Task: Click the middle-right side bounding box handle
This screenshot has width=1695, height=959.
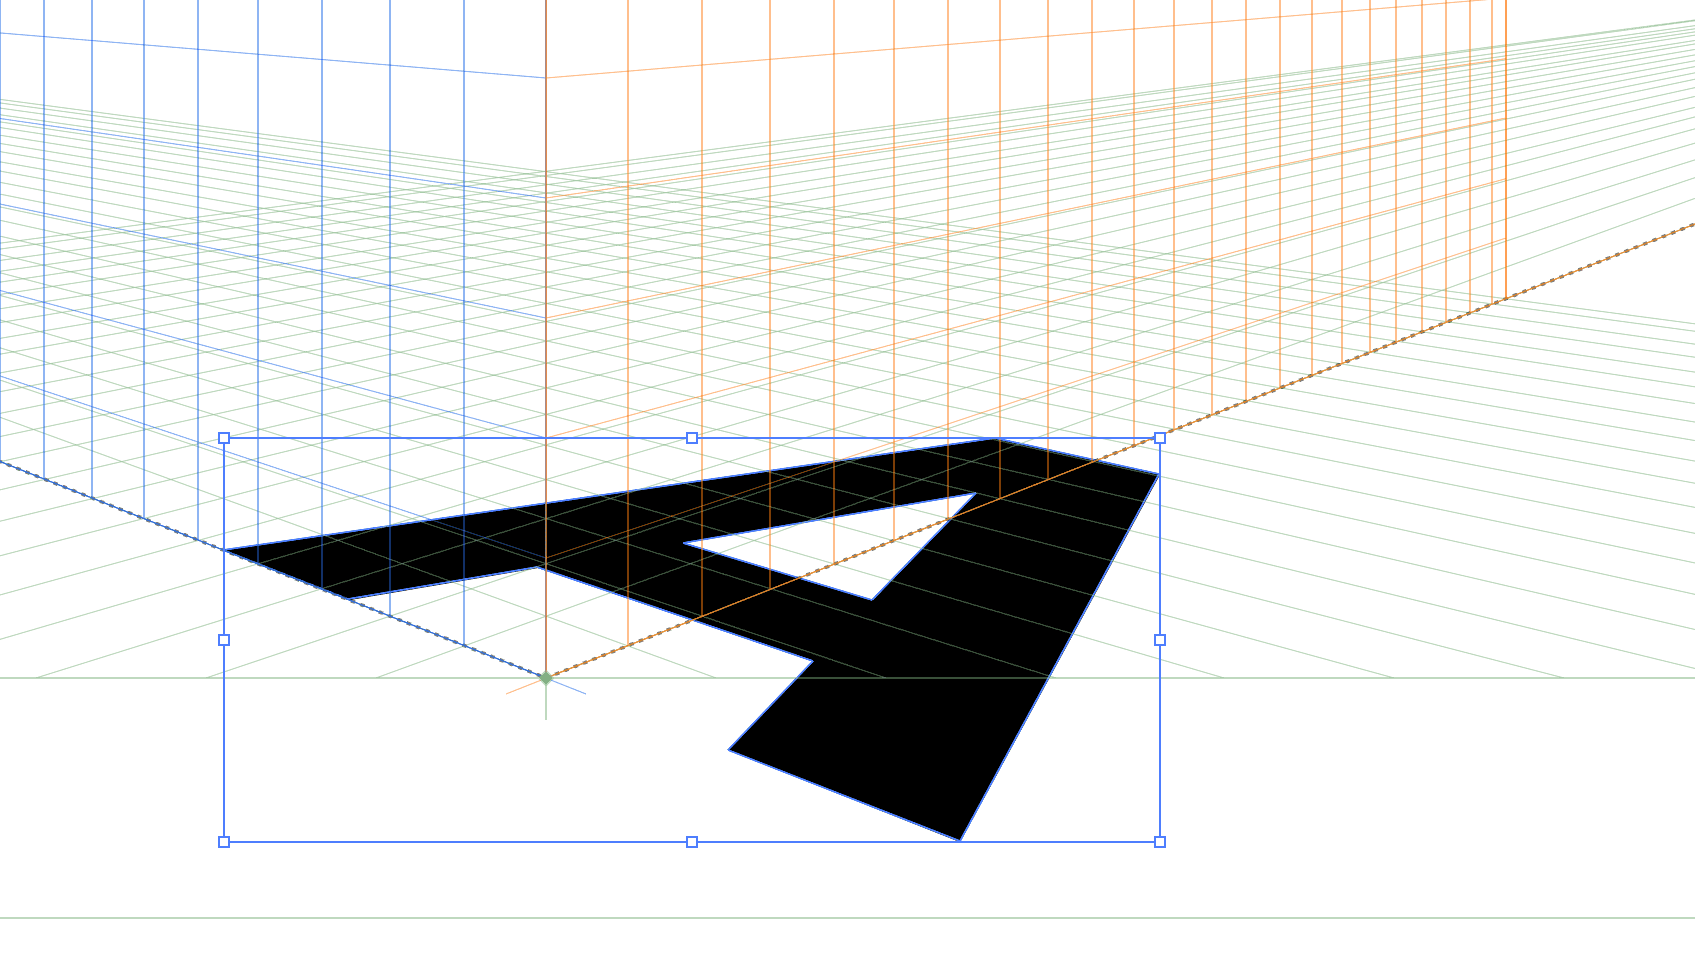Action: pyautogui.click(x=1160, y=640)
